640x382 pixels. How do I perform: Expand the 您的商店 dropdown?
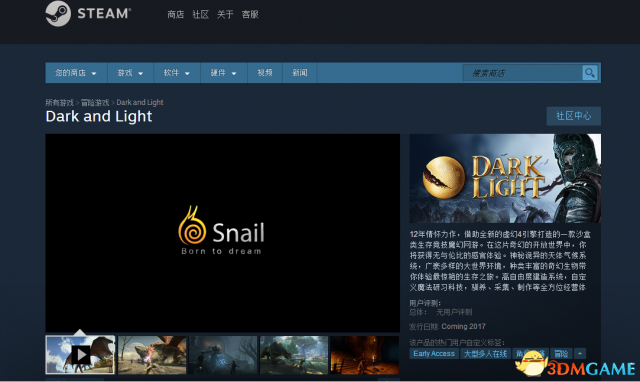76,73
